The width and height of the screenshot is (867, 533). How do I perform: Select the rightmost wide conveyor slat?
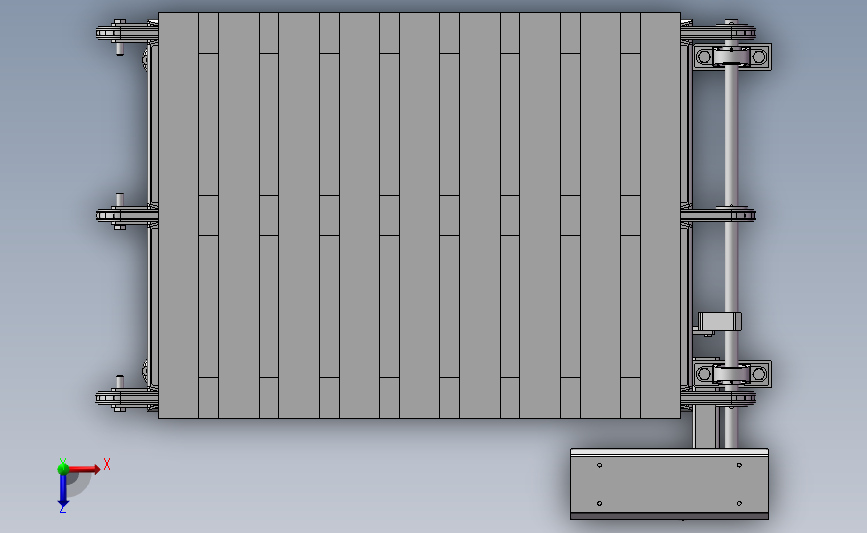tap(660, 215)
